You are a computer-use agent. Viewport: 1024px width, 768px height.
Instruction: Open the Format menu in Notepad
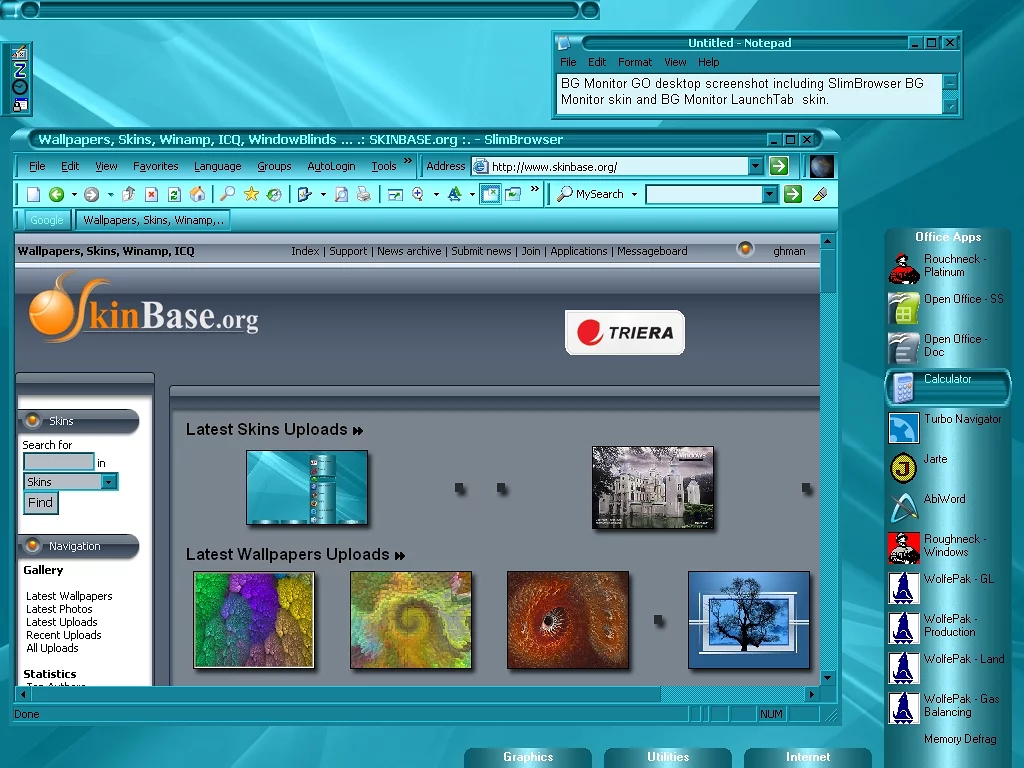pyautogui.click(x=634, y=62)
